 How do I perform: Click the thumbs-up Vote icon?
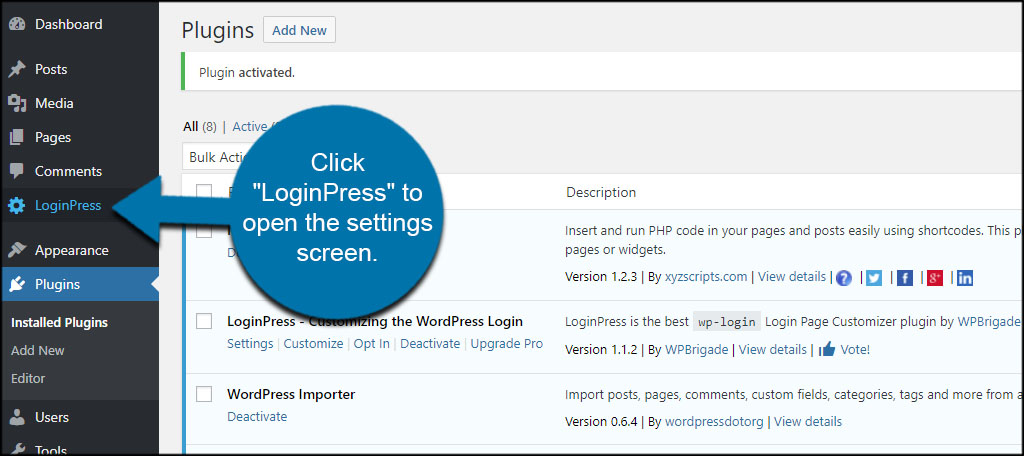(827, 349)
